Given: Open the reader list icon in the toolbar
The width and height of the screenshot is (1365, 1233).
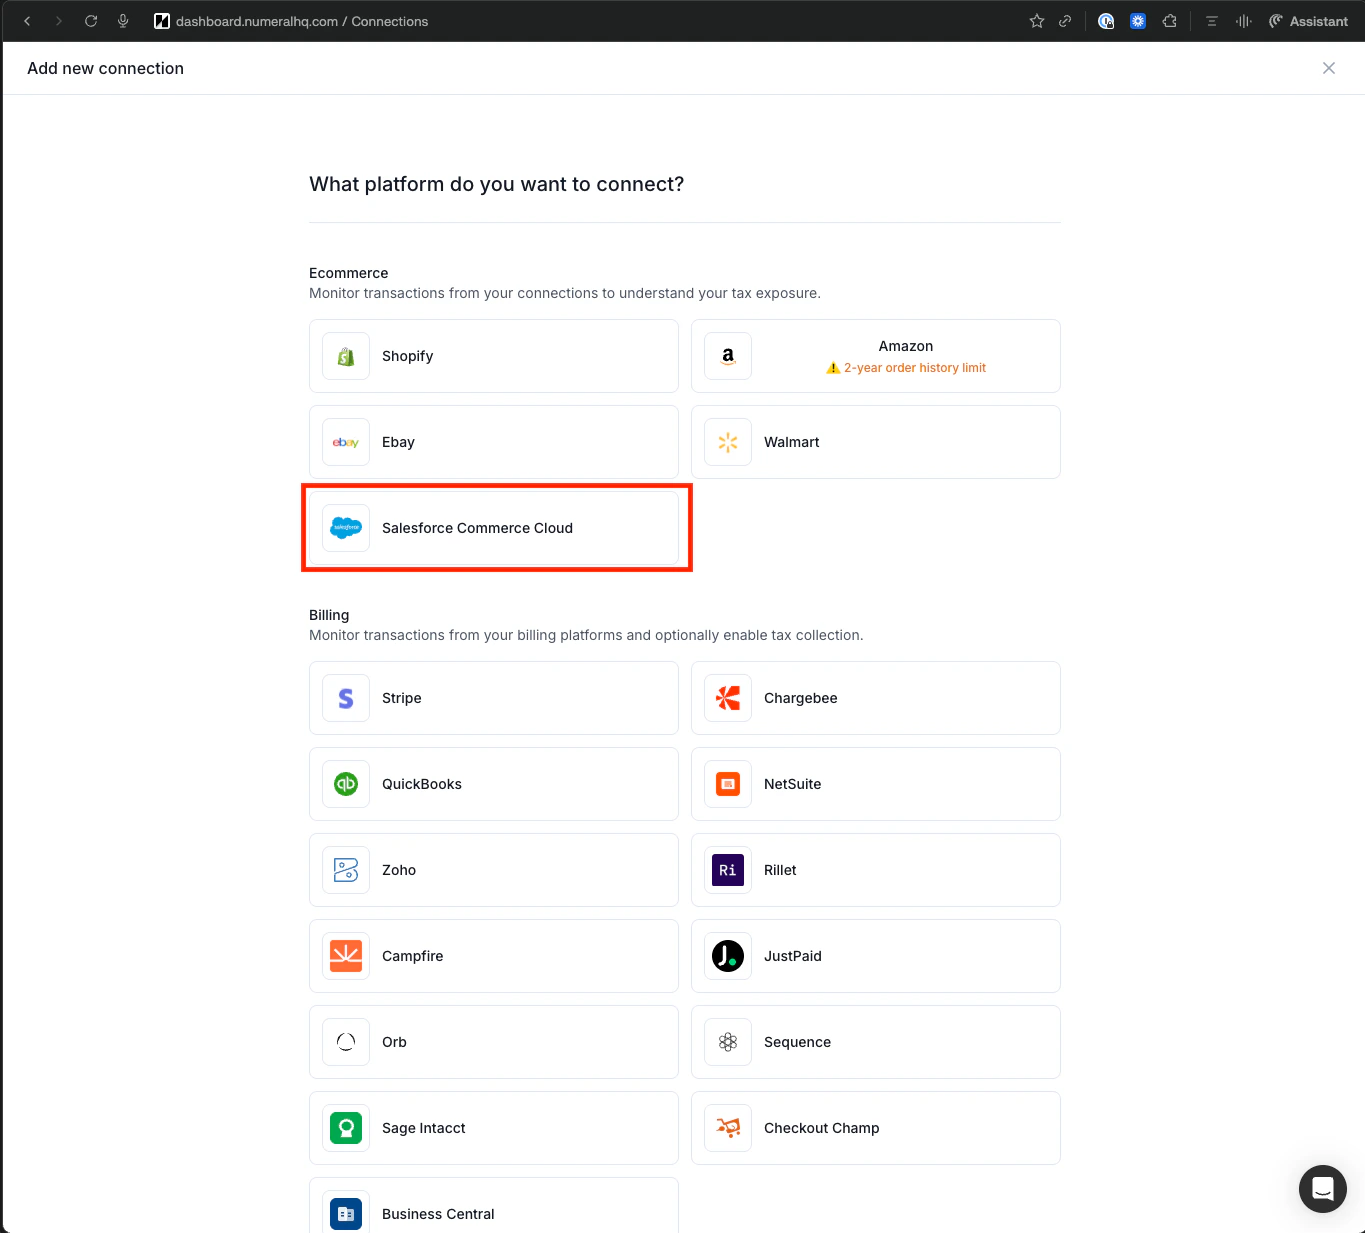Looking at the screenshot, I should (x=1212, y=21).
